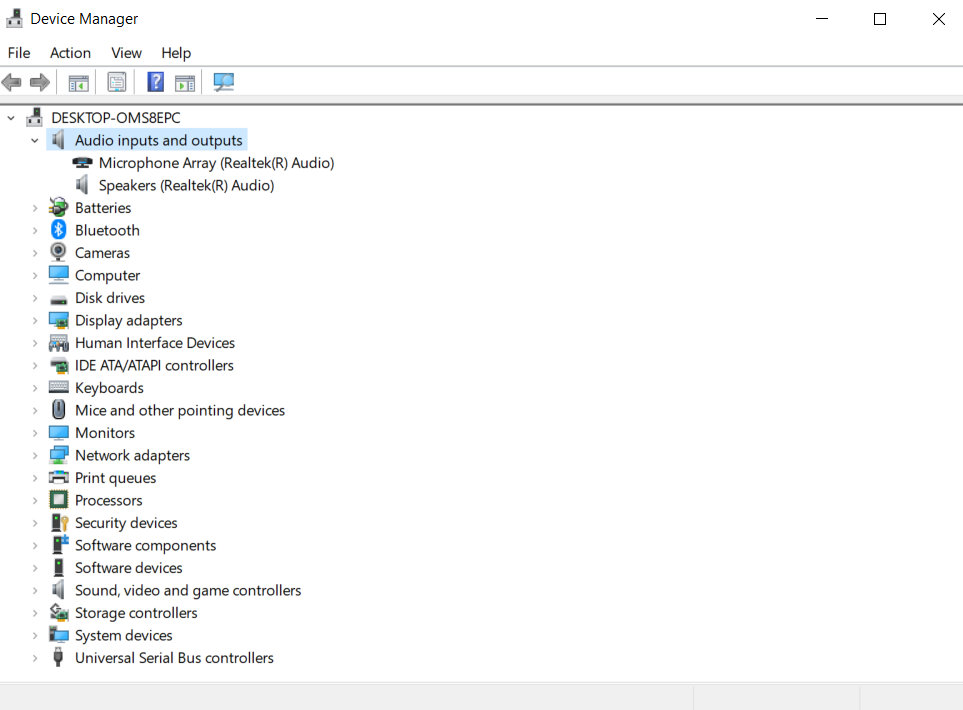Collapse the Audio inputs and outputs category
963x710 pixels.
point(34,140)
